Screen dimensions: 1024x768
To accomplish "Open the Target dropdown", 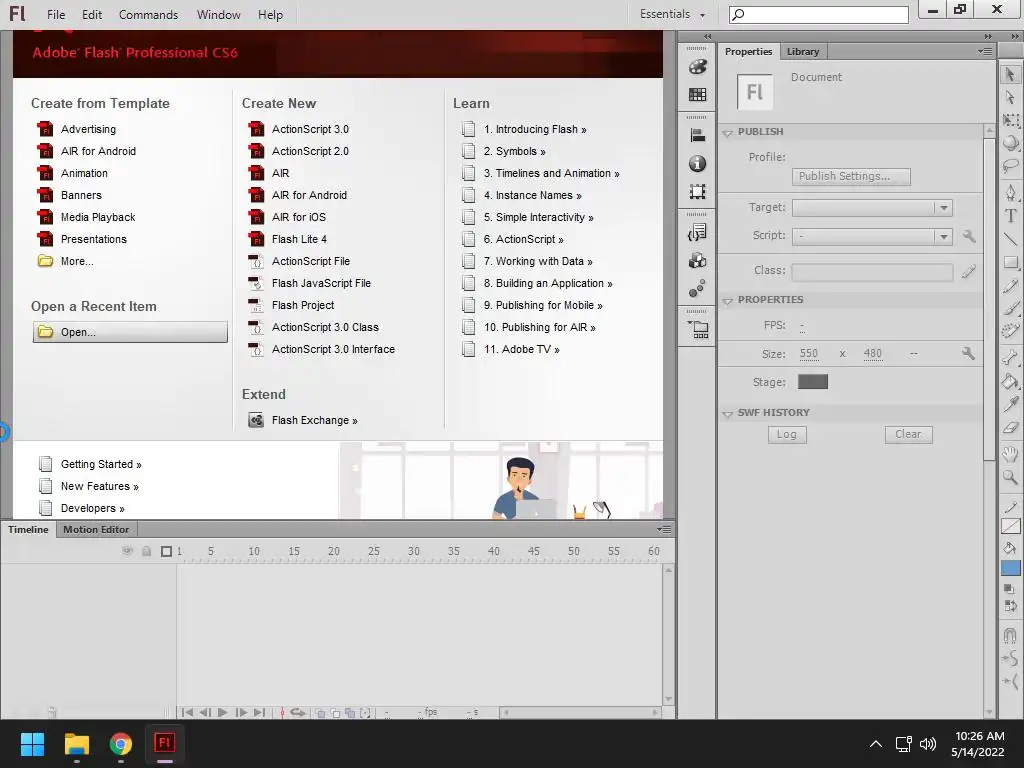I will click(943, 208).
